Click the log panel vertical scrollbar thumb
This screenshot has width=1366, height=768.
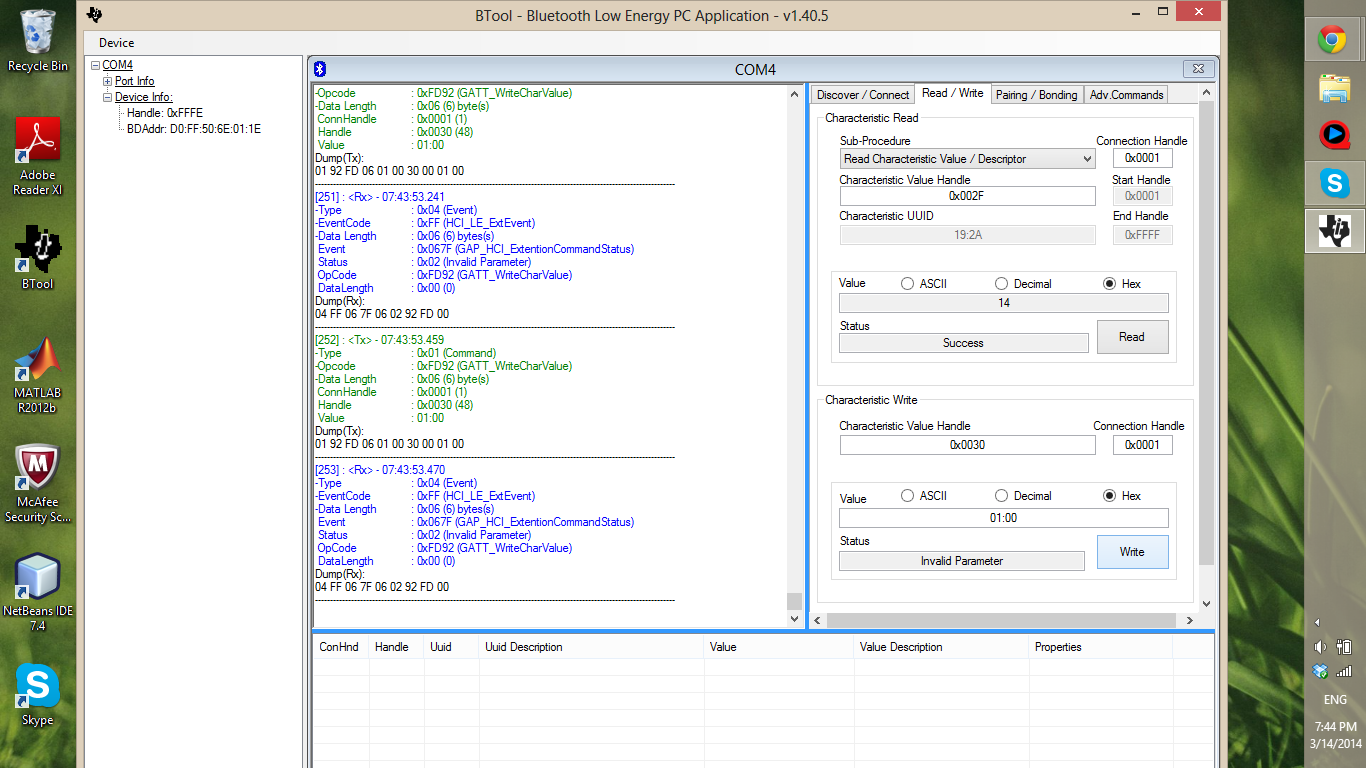coord(794,601)
